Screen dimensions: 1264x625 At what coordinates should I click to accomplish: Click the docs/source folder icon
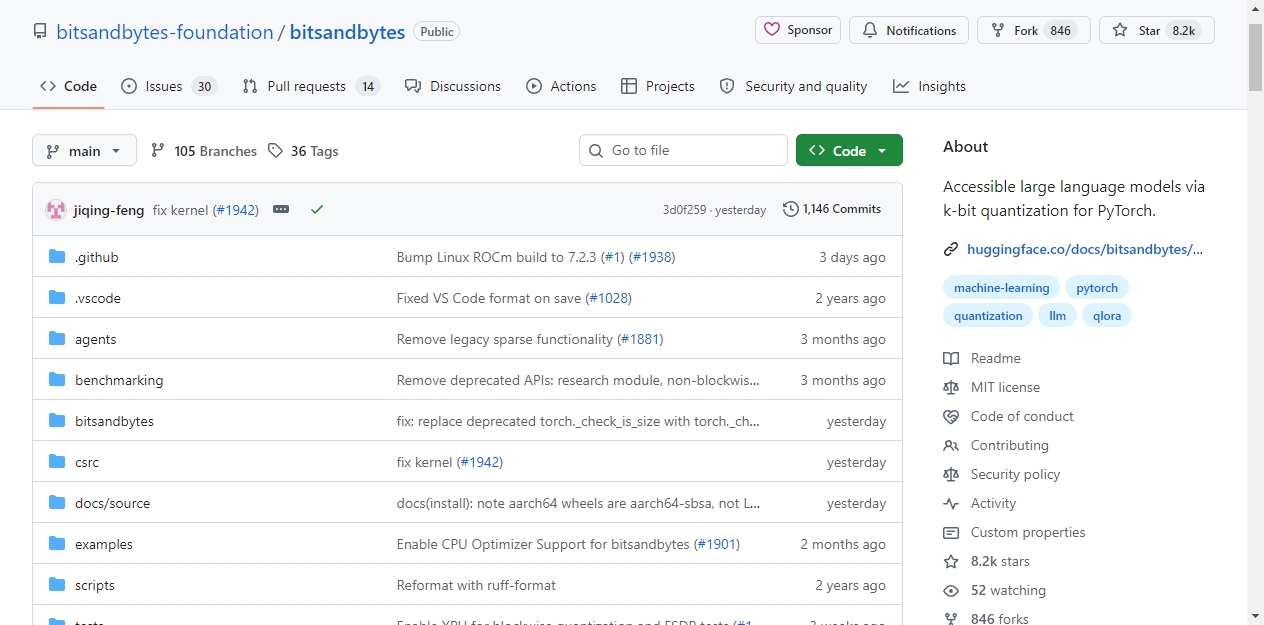57,503
